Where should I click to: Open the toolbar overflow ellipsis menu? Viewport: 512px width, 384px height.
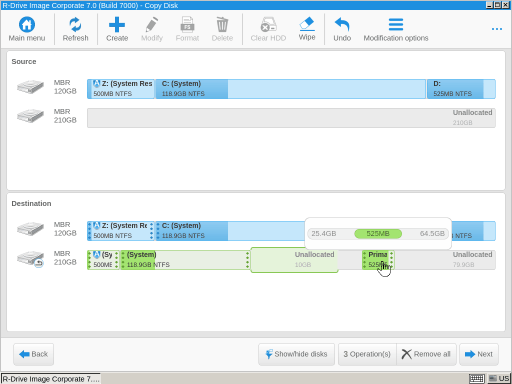(x=497, y=29)
